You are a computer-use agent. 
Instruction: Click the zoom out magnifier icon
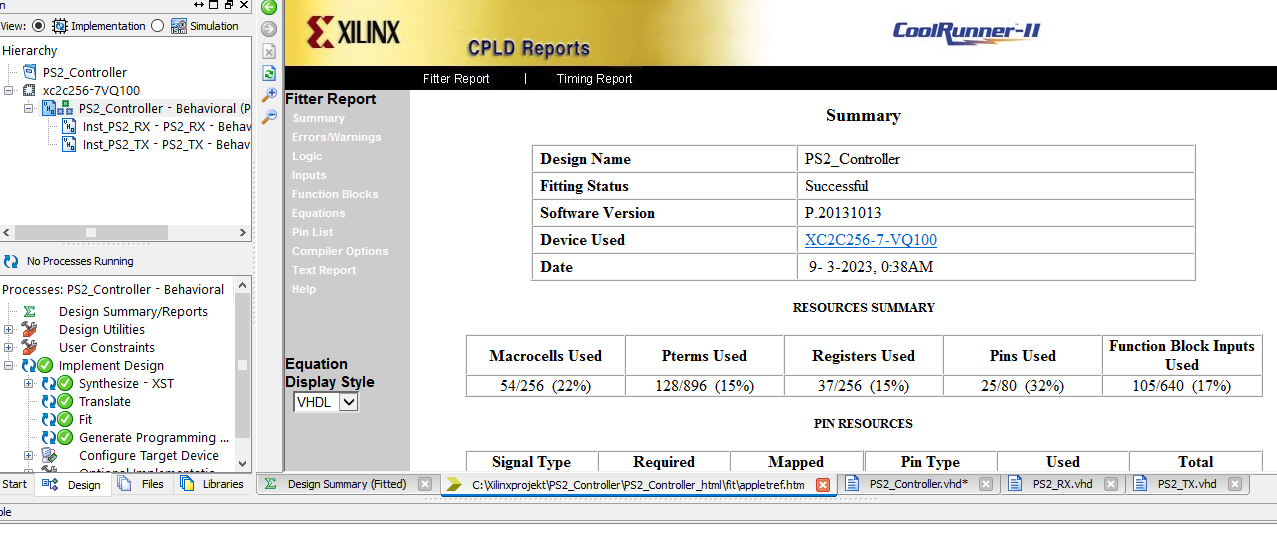(268, 117)
